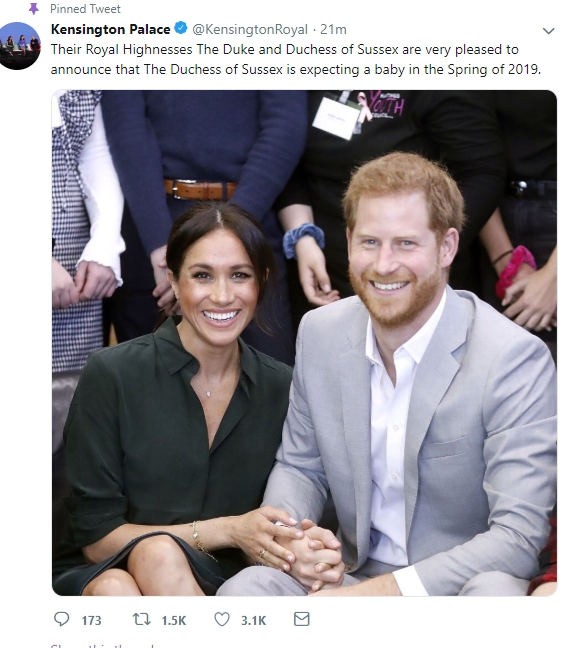This screenshot has width=566, height=648.
Task: Click the 1.5K retweets count
Action: pyautogui.click(x=174, y=621)
